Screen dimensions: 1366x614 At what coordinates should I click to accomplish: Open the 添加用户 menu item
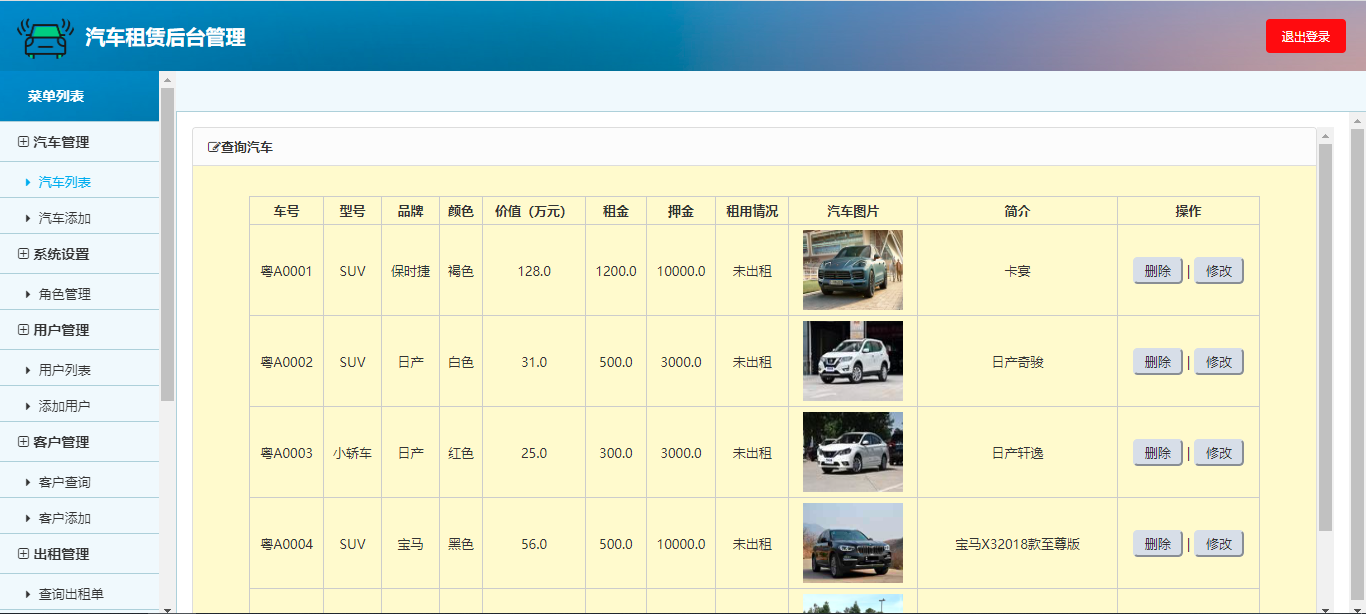65,406
